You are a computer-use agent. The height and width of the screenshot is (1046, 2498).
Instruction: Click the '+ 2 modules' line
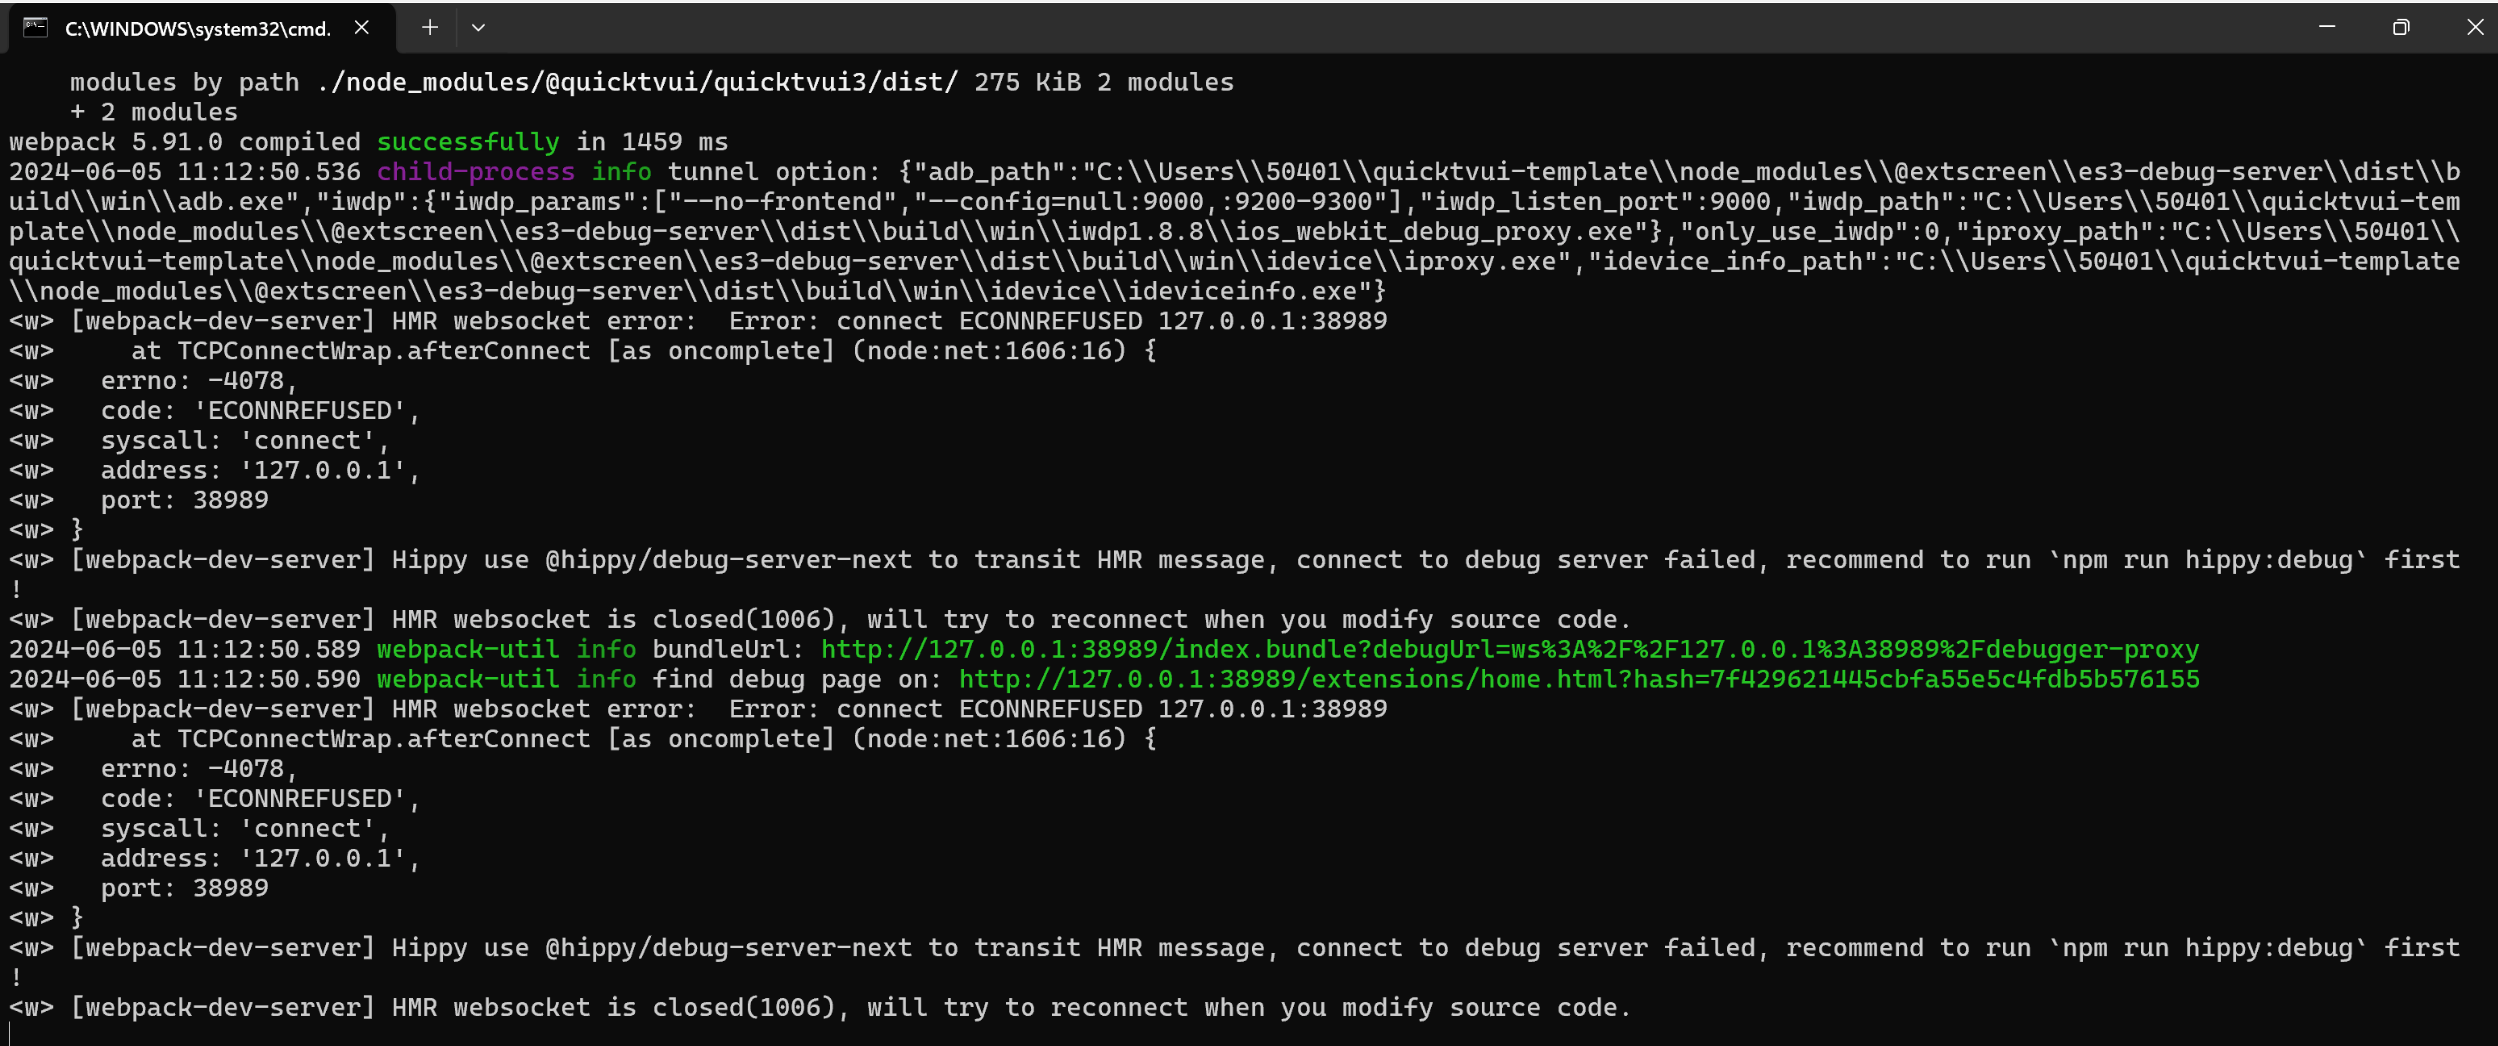pos(154,112)
